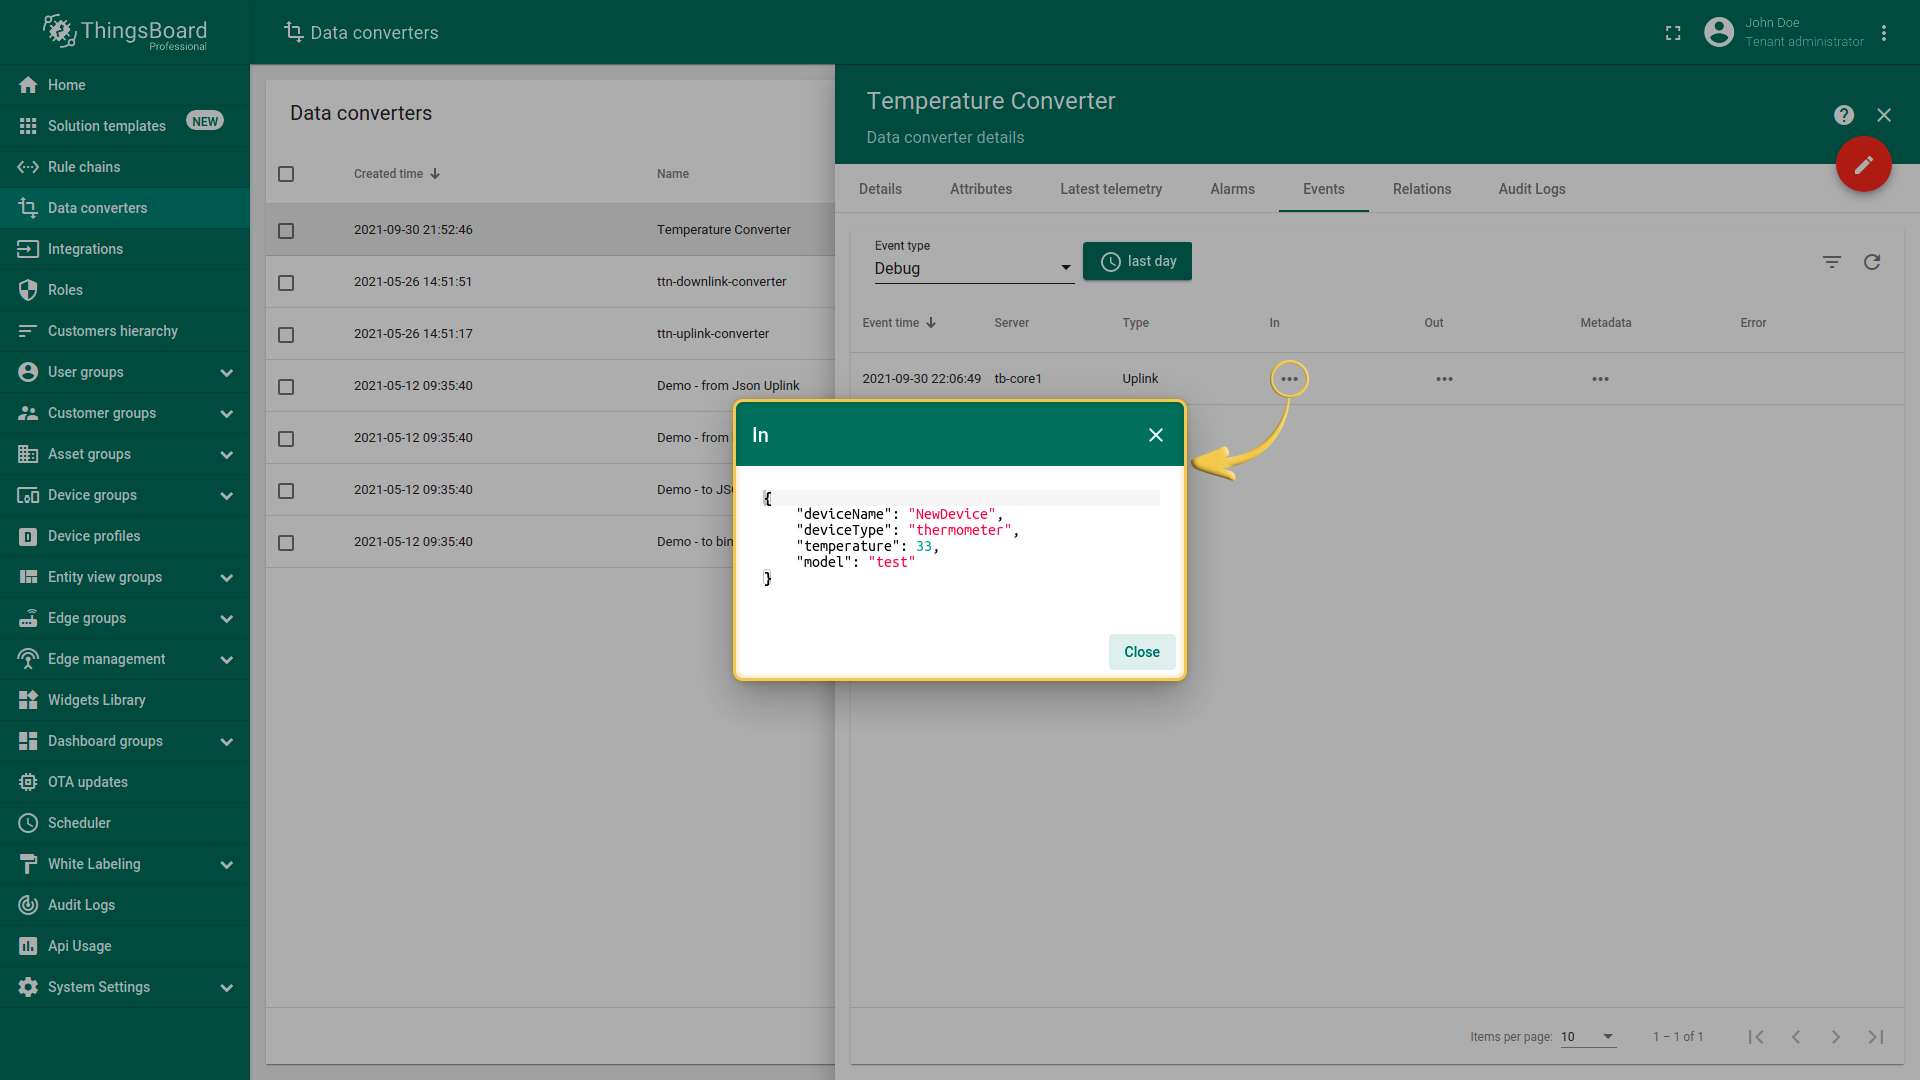The image size is (1920, 1080).
Task: Open the help question mark icon
Action: [1843, 115]
